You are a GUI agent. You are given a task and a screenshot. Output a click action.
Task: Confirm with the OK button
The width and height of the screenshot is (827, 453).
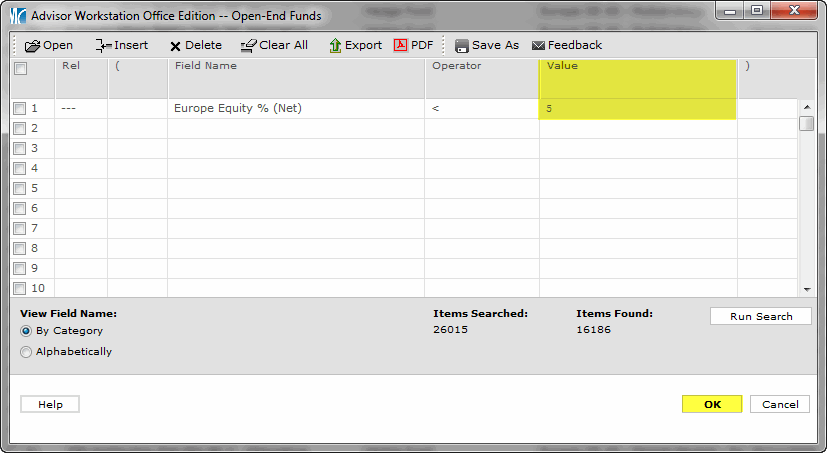coord(712,404)
